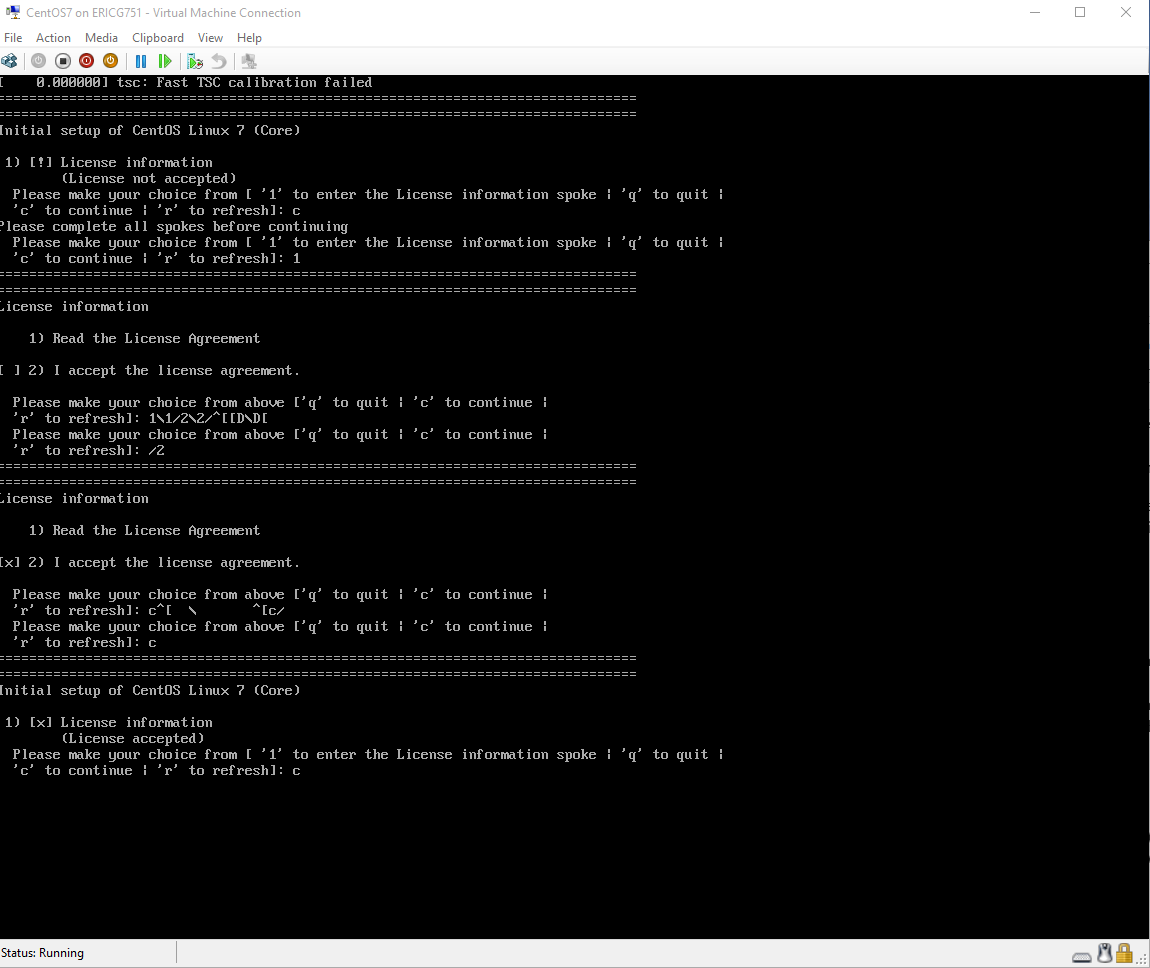Viewport: 1150px width, 968px height.
Task: Click the padlock security icon in the status bar
Action: coord(1124,953)
